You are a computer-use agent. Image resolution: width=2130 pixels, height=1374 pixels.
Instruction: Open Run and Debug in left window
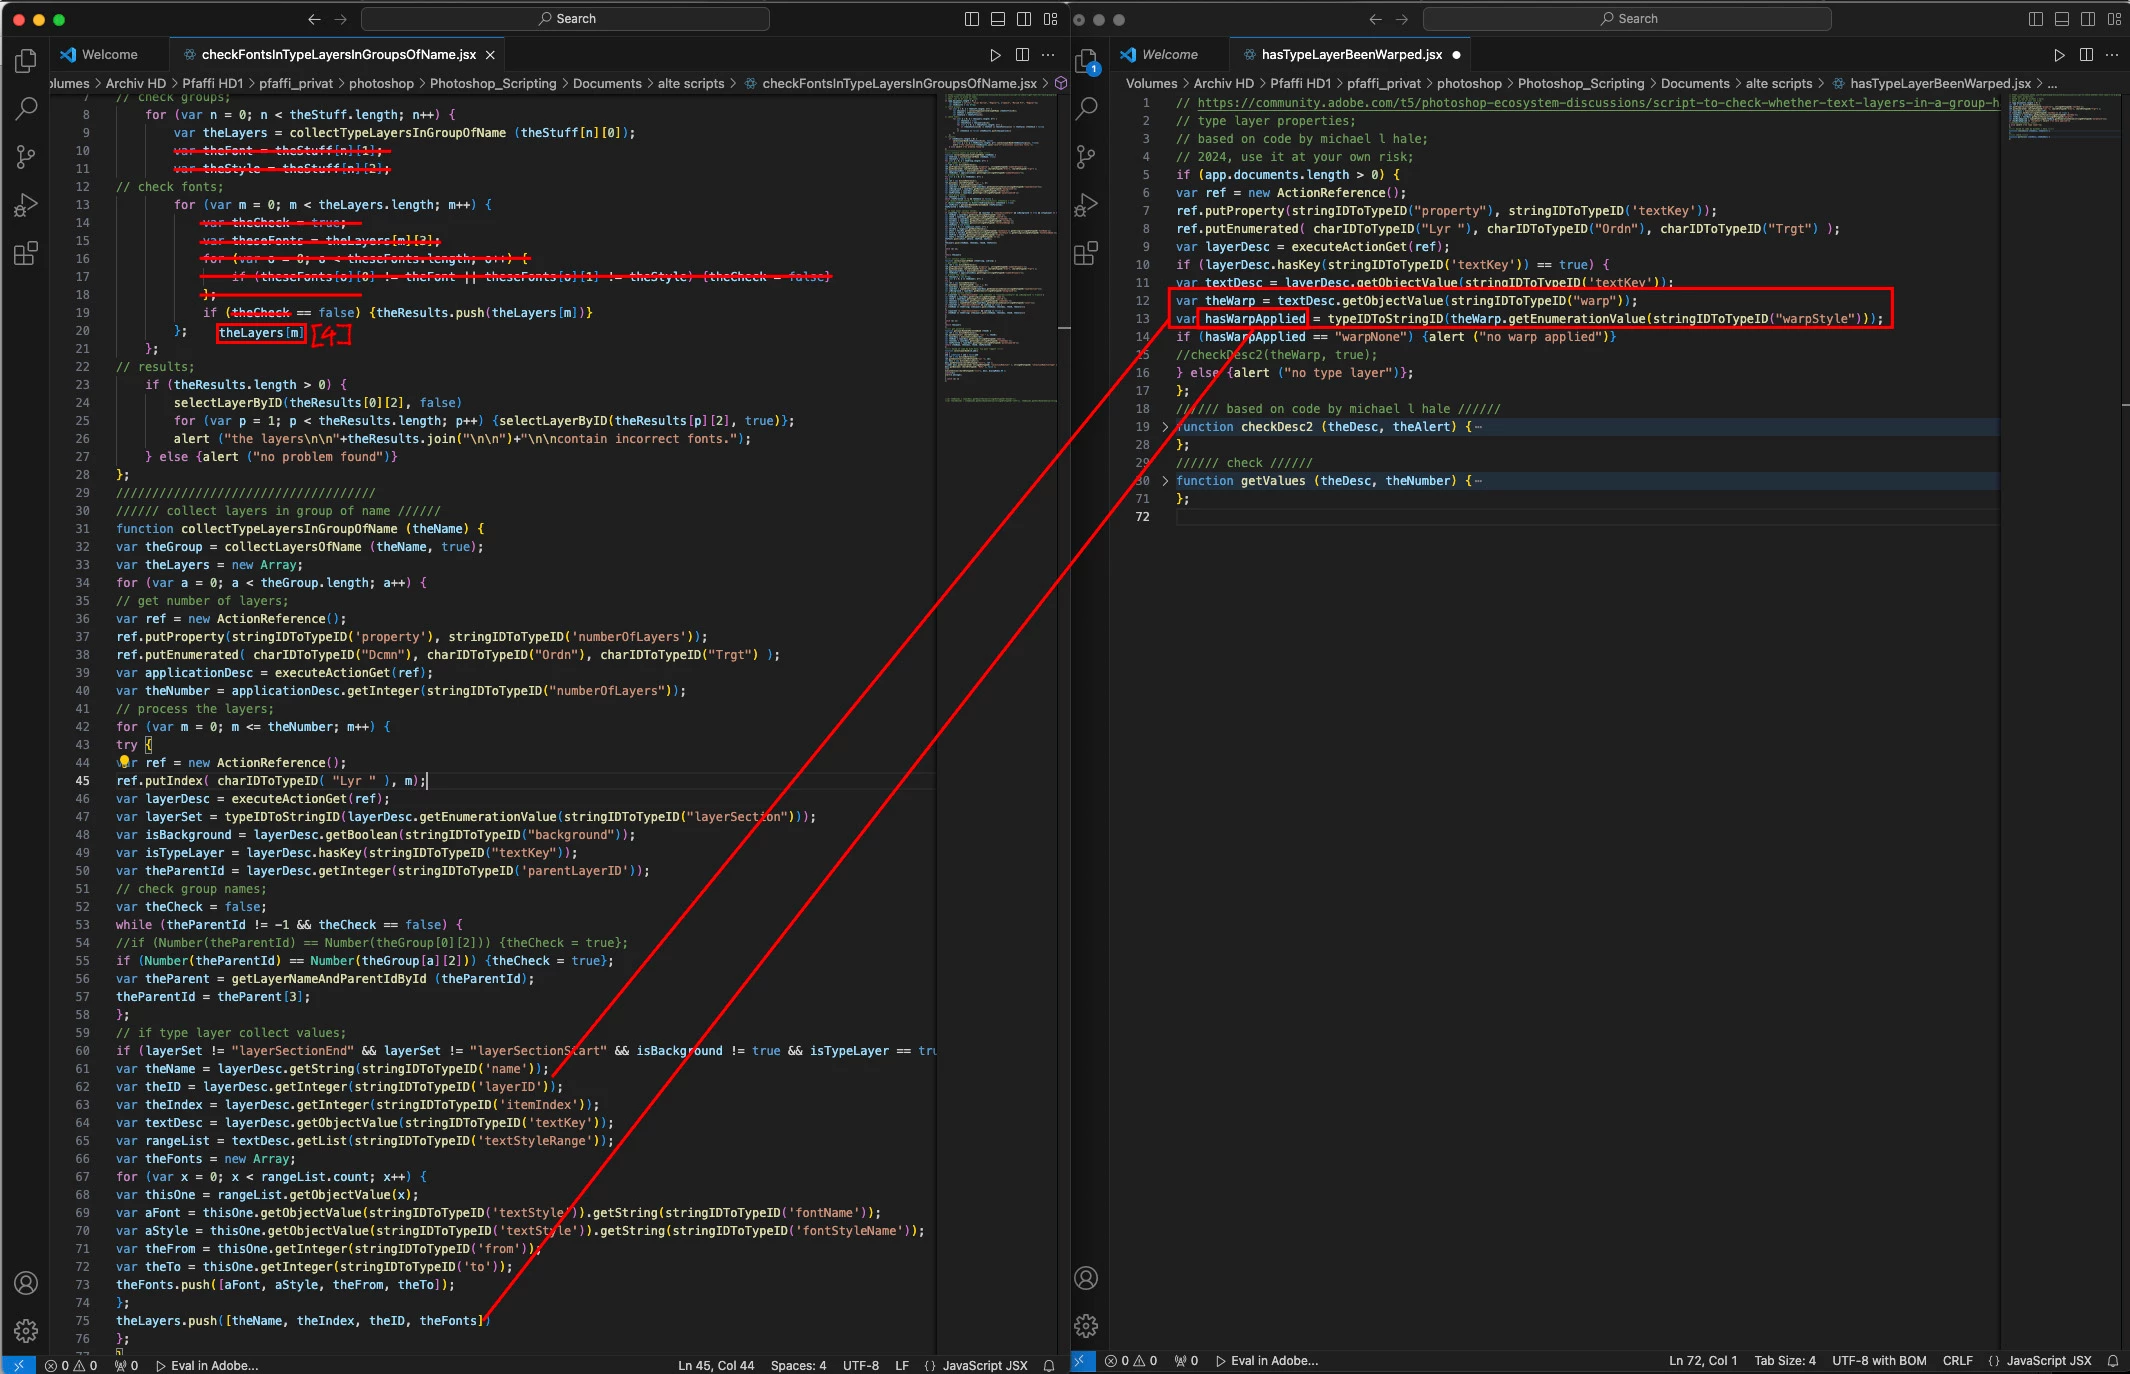tap(26, 205)
